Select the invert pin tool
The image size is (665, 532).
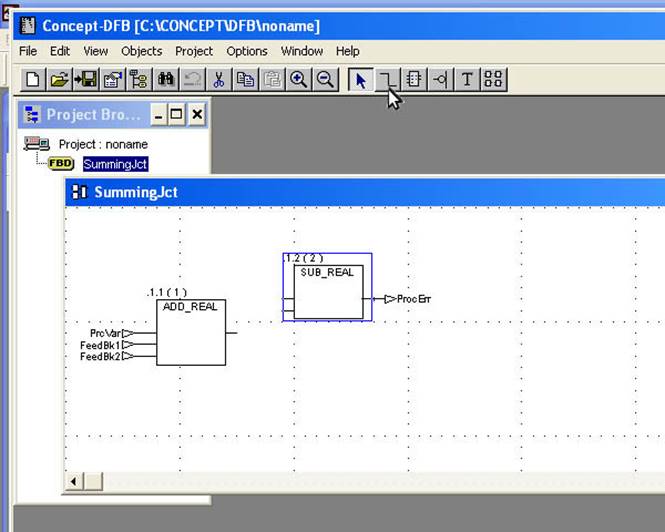click(x=440, y=79)
